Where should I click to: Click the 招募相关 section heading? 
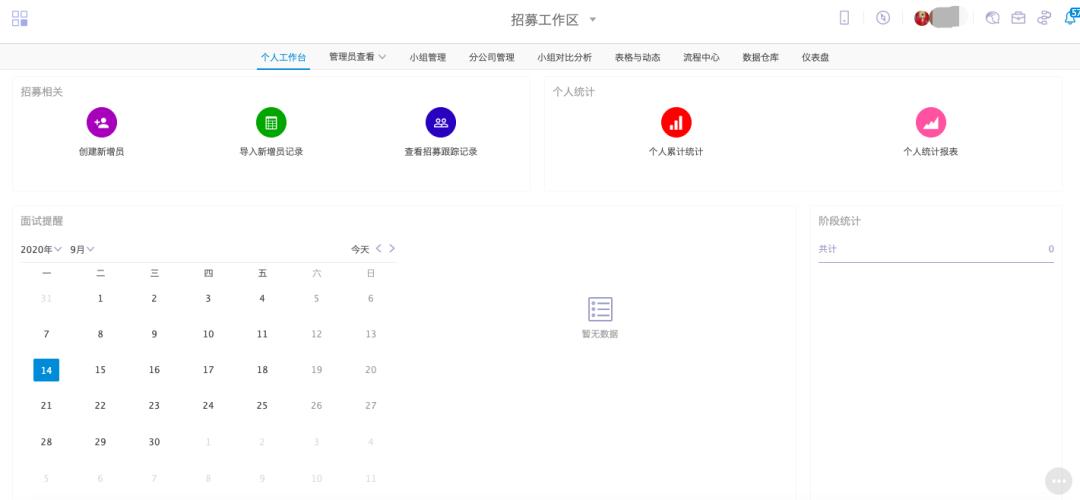42,92
